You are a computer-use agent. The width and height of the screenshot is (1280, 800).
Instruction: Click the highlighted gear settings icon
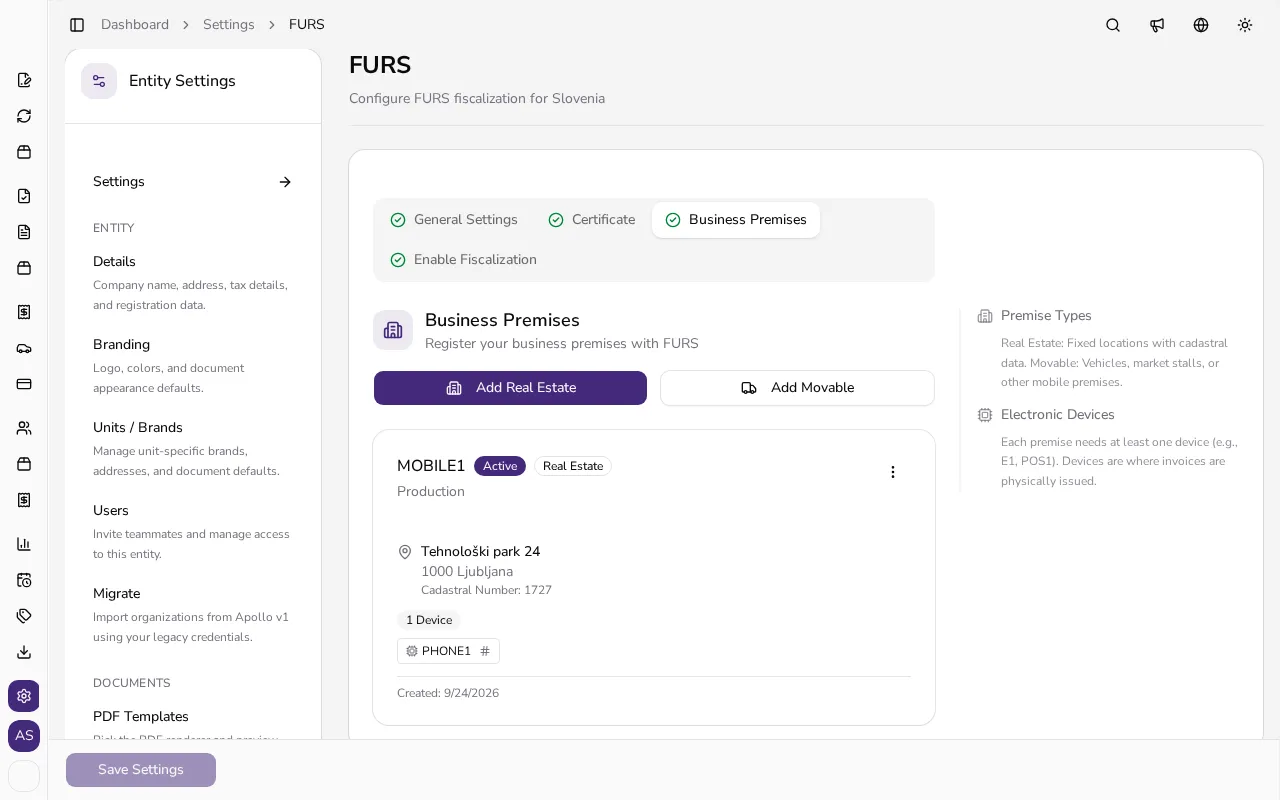pos(24,696)
